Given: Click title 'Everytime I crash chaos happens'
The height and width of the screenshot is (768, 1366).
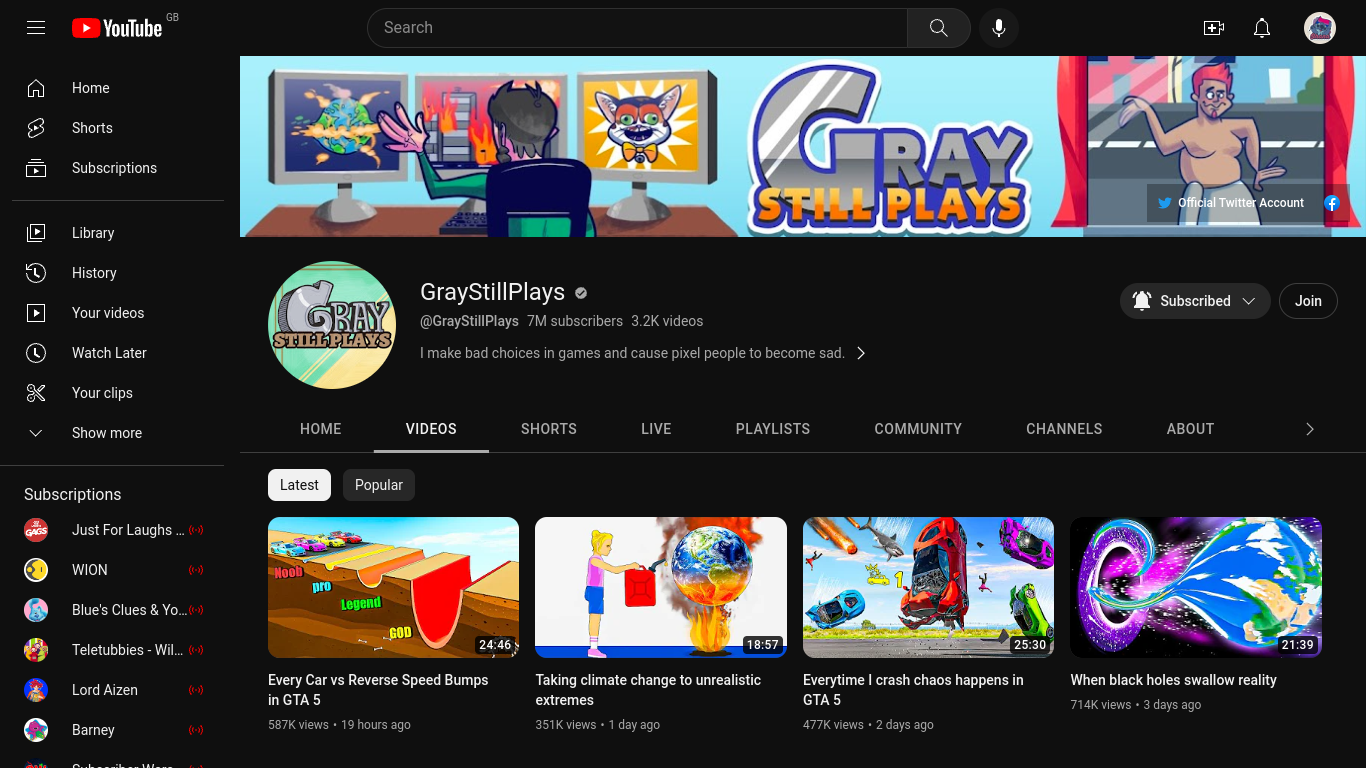Looking at the screenshot, I should point(913,690).
